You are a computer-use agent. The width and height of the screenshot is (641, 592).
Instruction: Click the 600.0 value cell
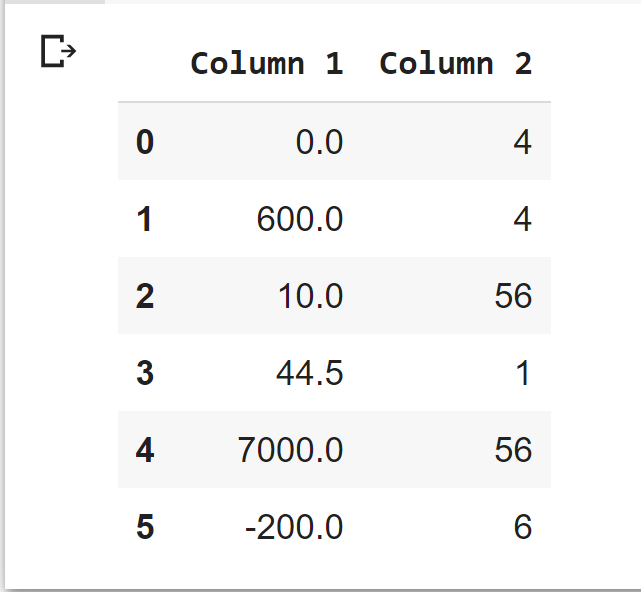coord(300,219)
